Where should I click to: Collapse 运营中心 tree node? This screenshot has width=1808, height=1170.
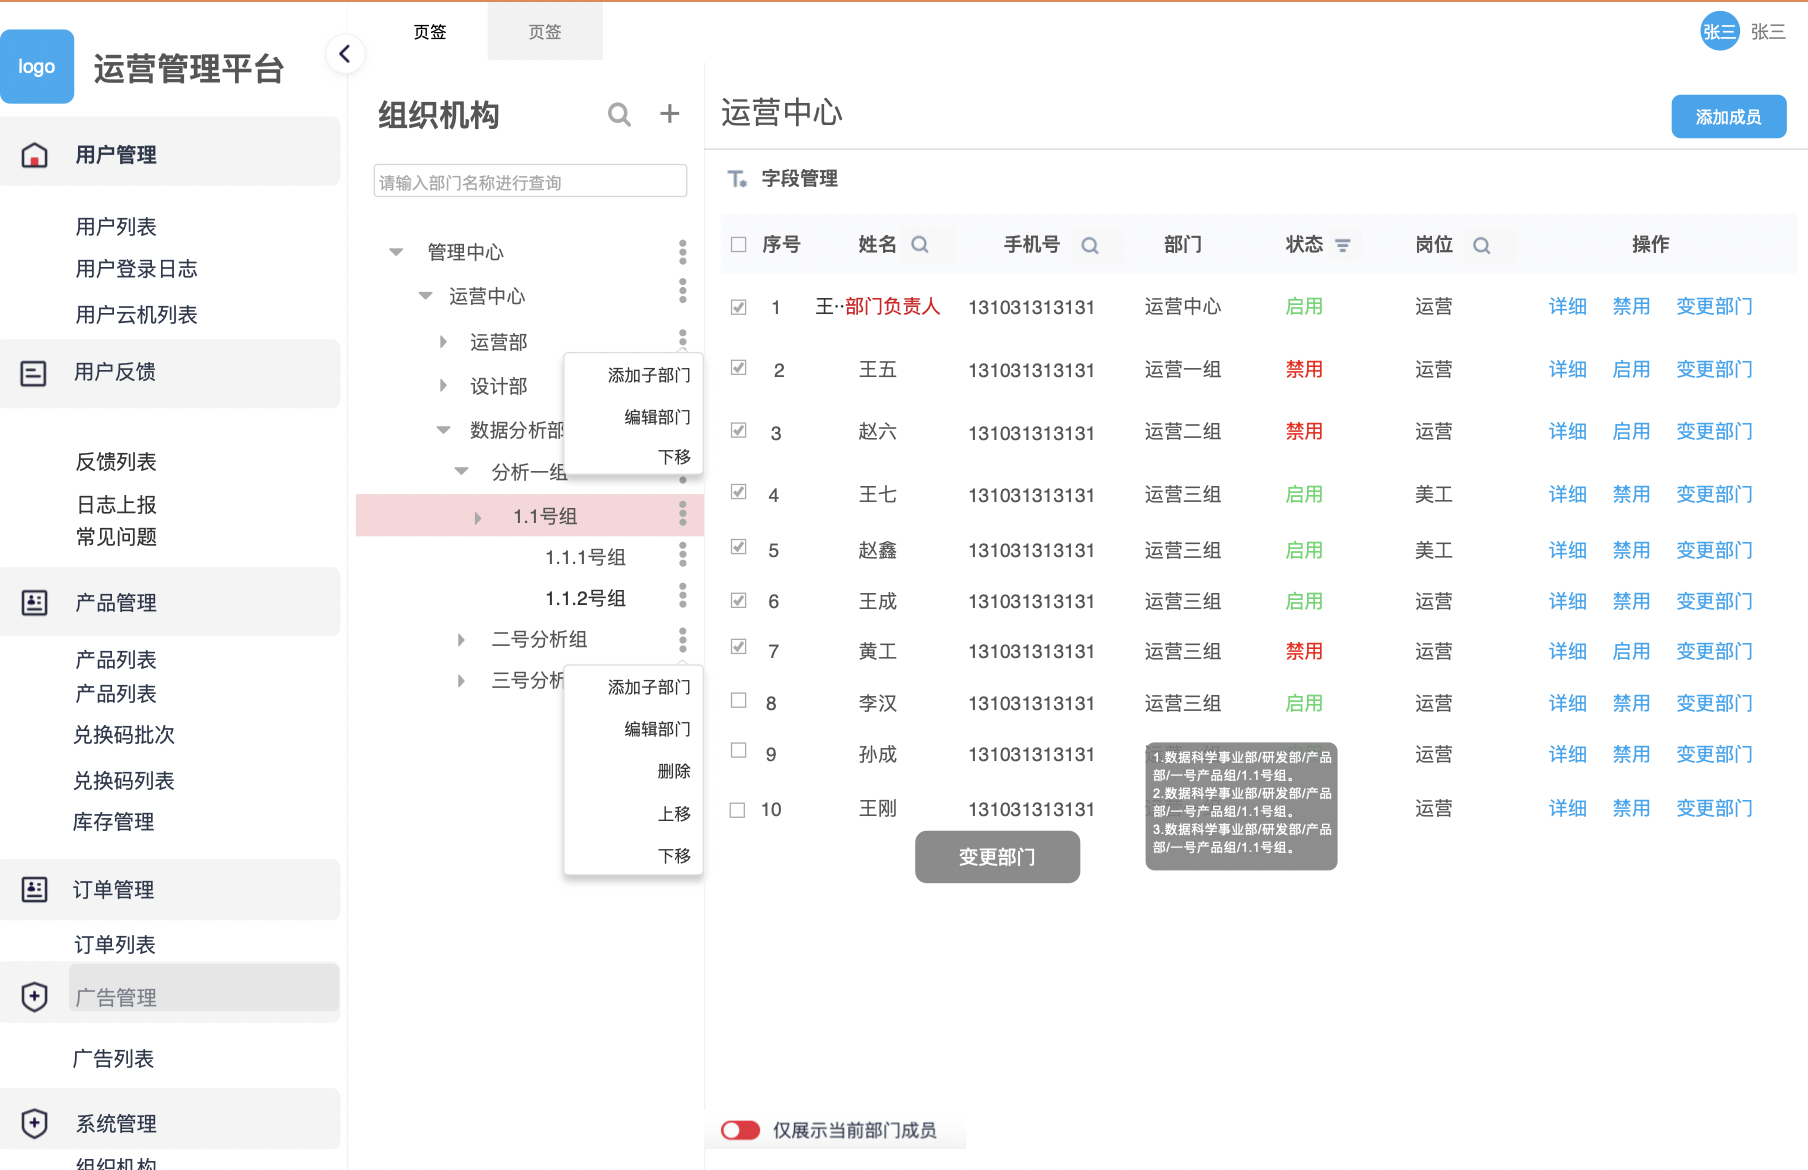pos(425,295)
